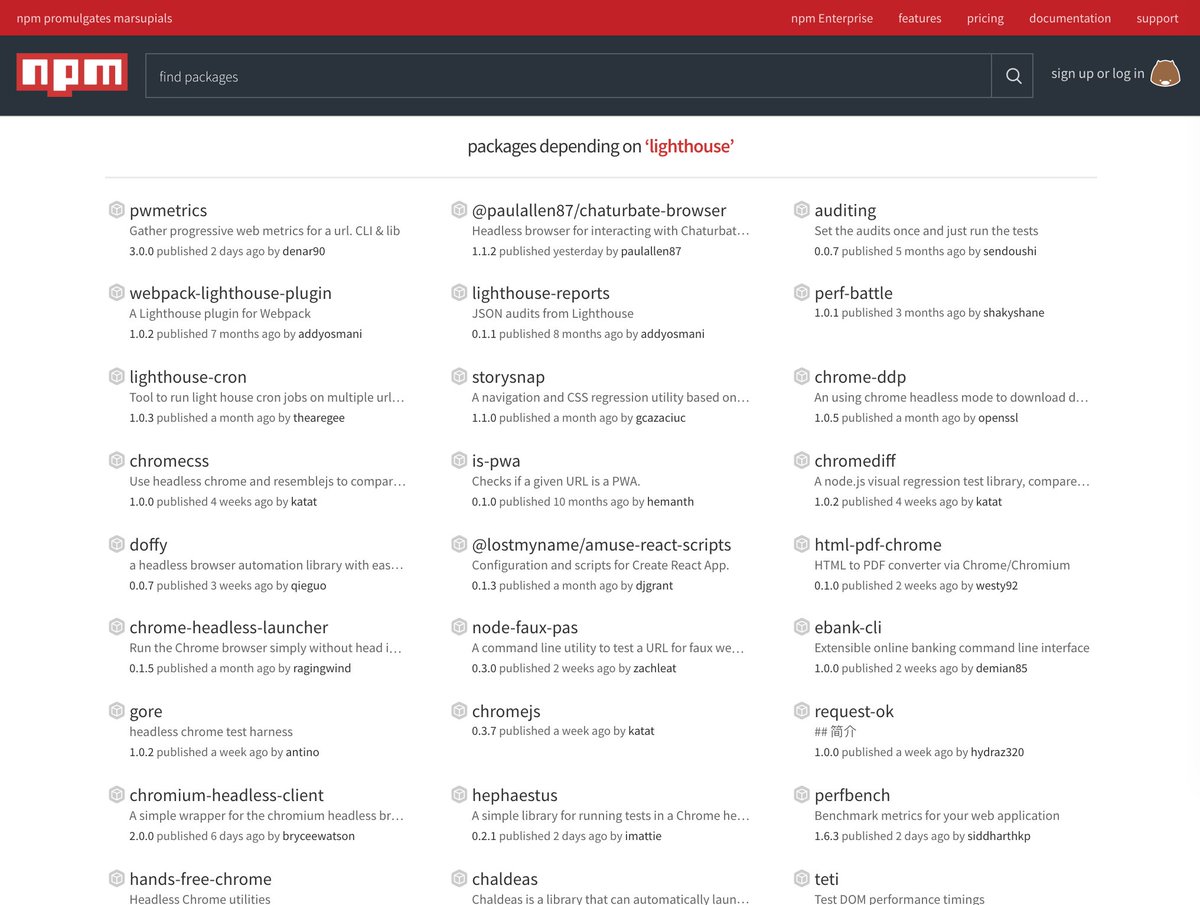Click package icon beside node-faux-pas
The height and width of the screenshot is (905, 1200).
459,627
